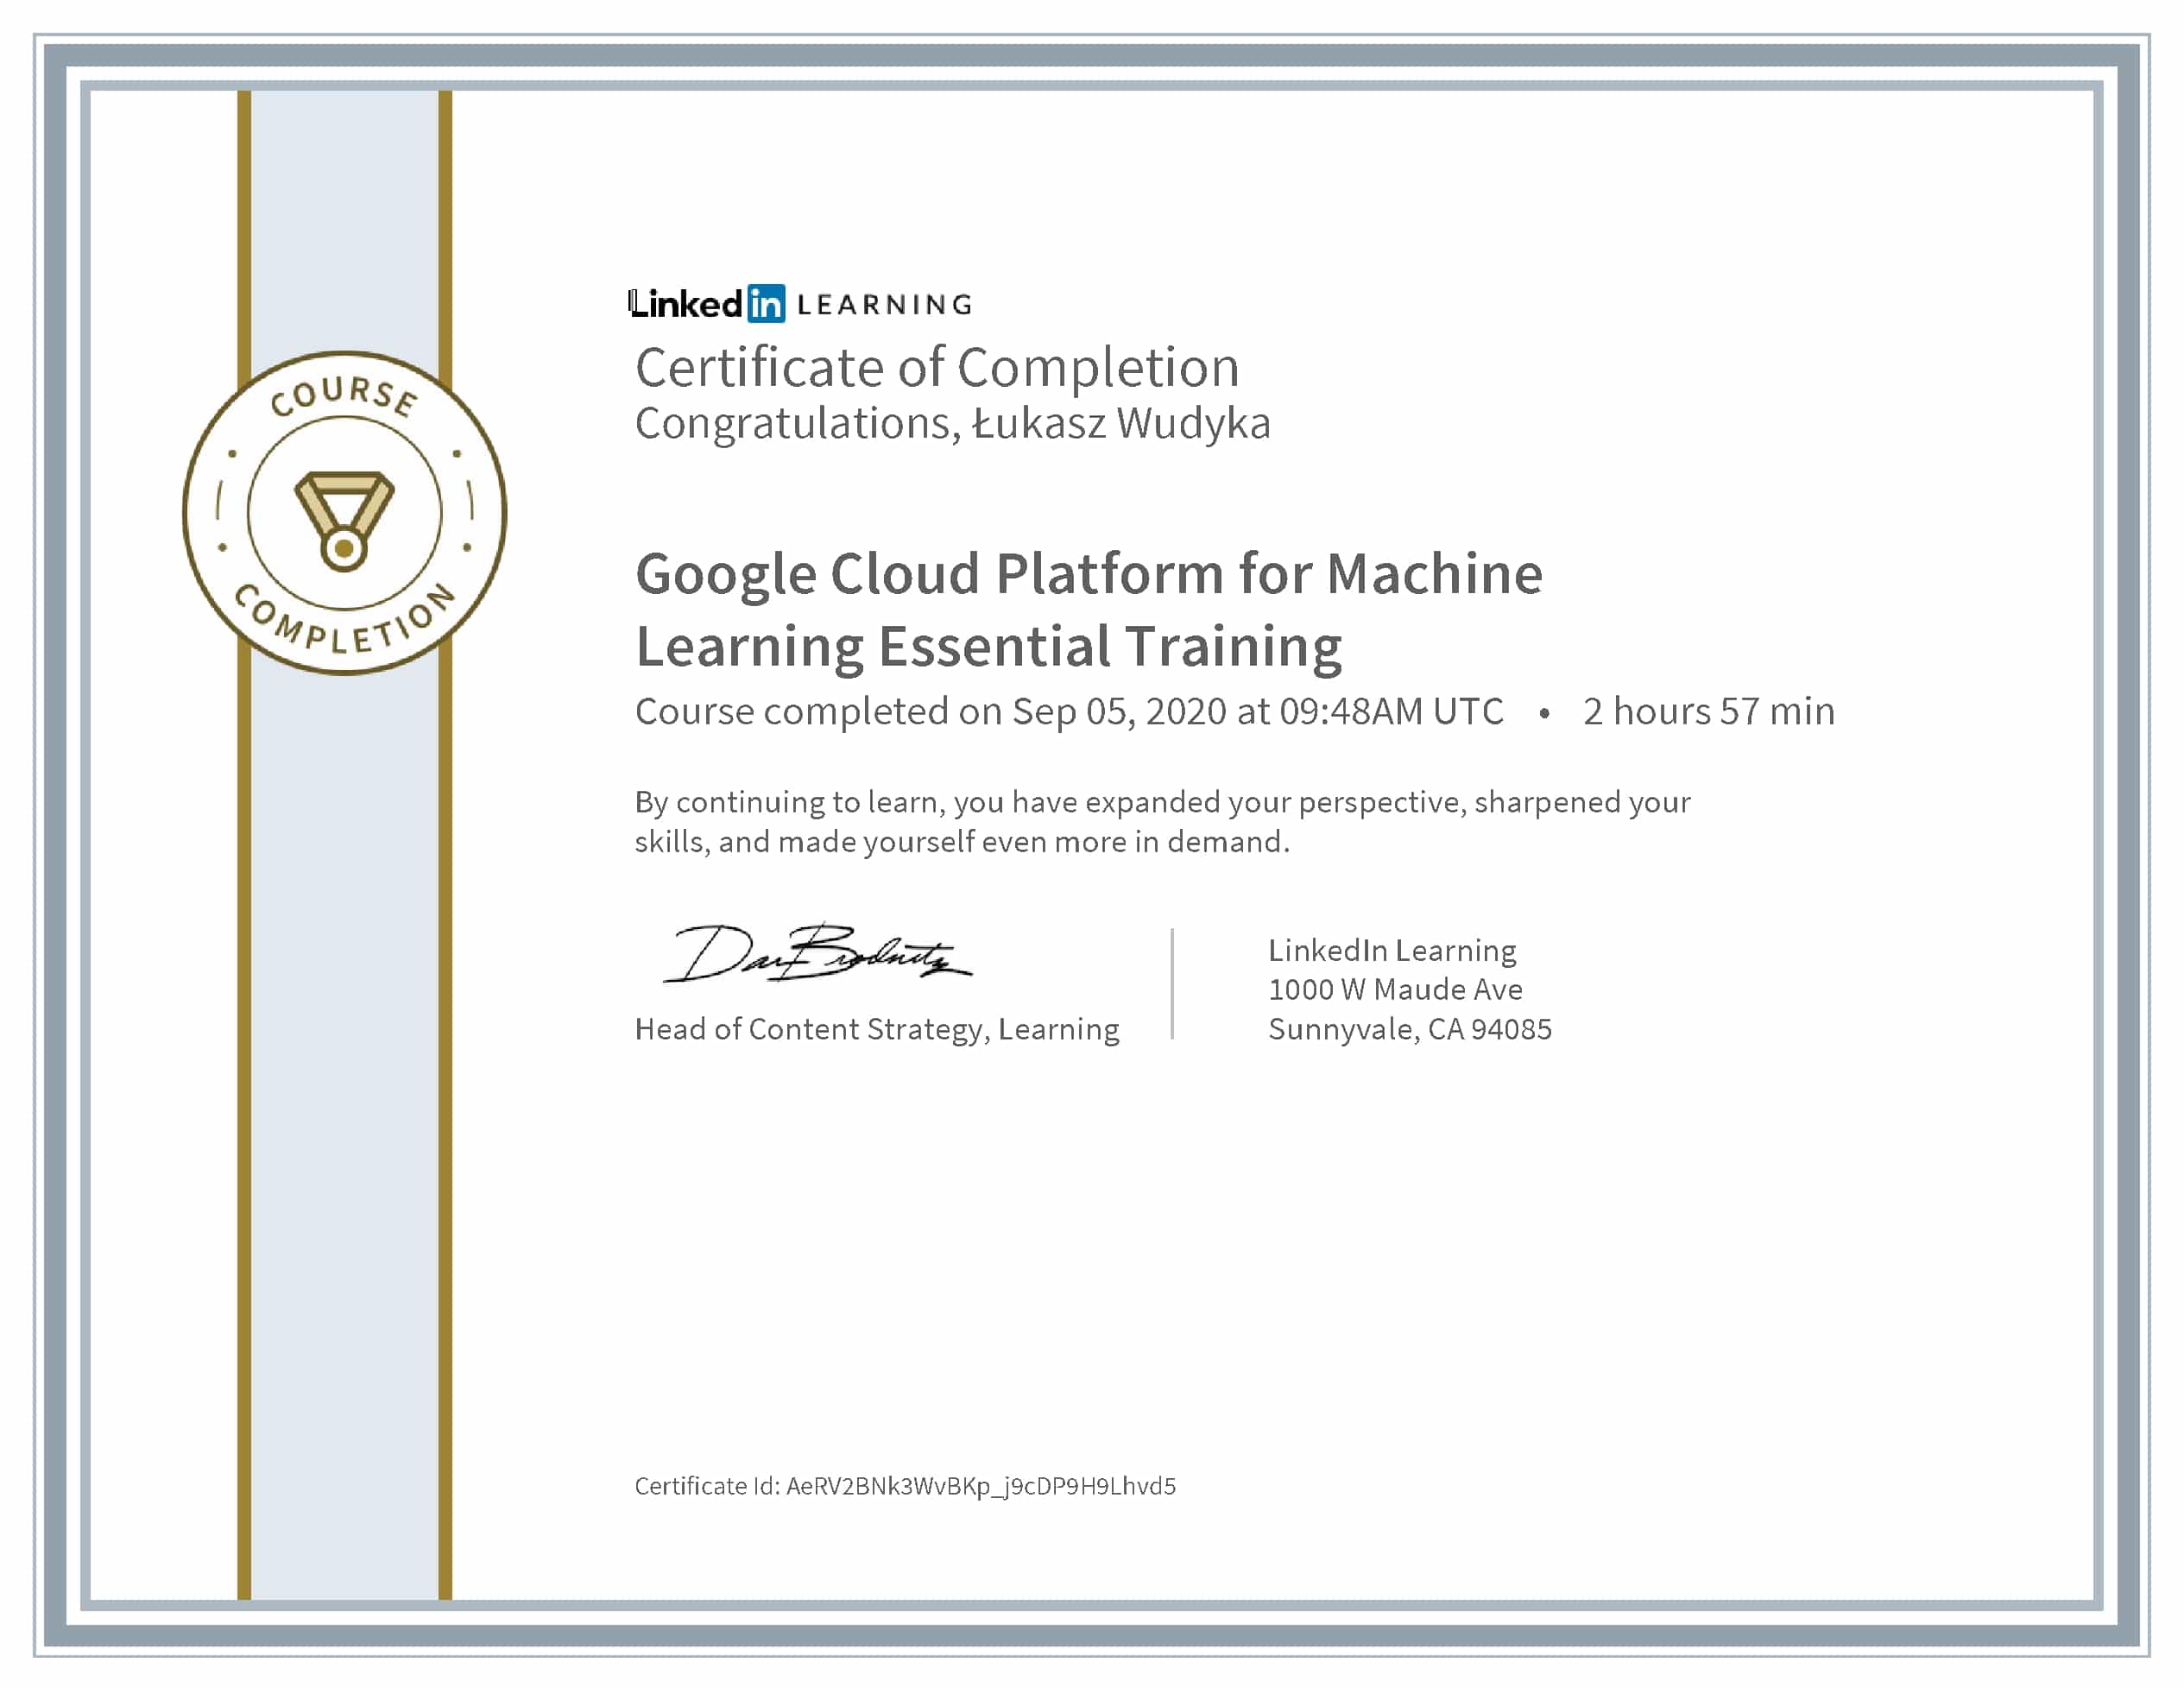
Task: Click 'Head of Content Strategy, Learning' caption
Action: pyautogui.click(x=876, y=1029)
